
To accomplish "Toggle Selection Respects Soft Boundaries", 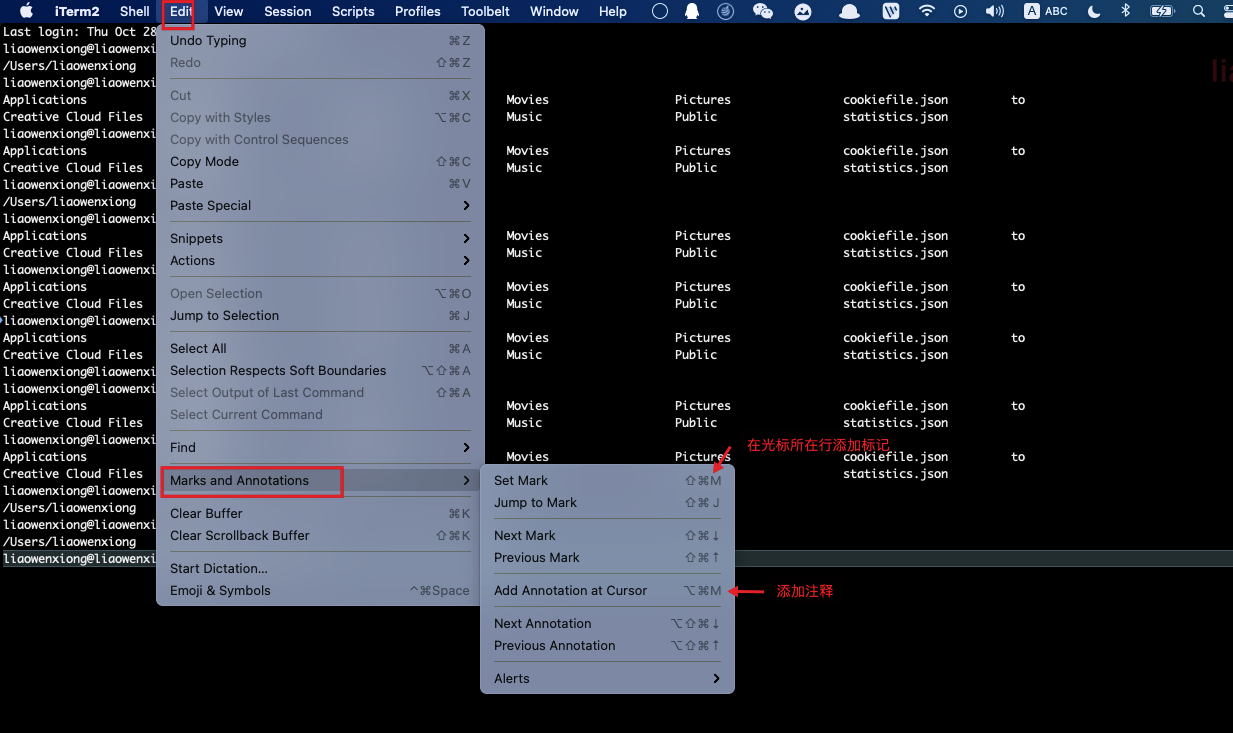I will point(320,371).
